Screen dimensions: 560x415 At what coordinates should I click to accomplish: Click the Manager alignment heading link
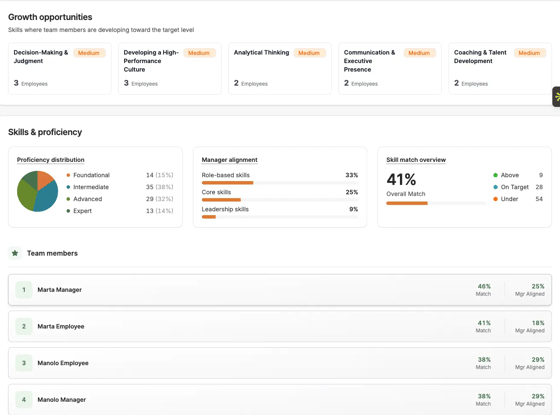(x=230, y=160)
